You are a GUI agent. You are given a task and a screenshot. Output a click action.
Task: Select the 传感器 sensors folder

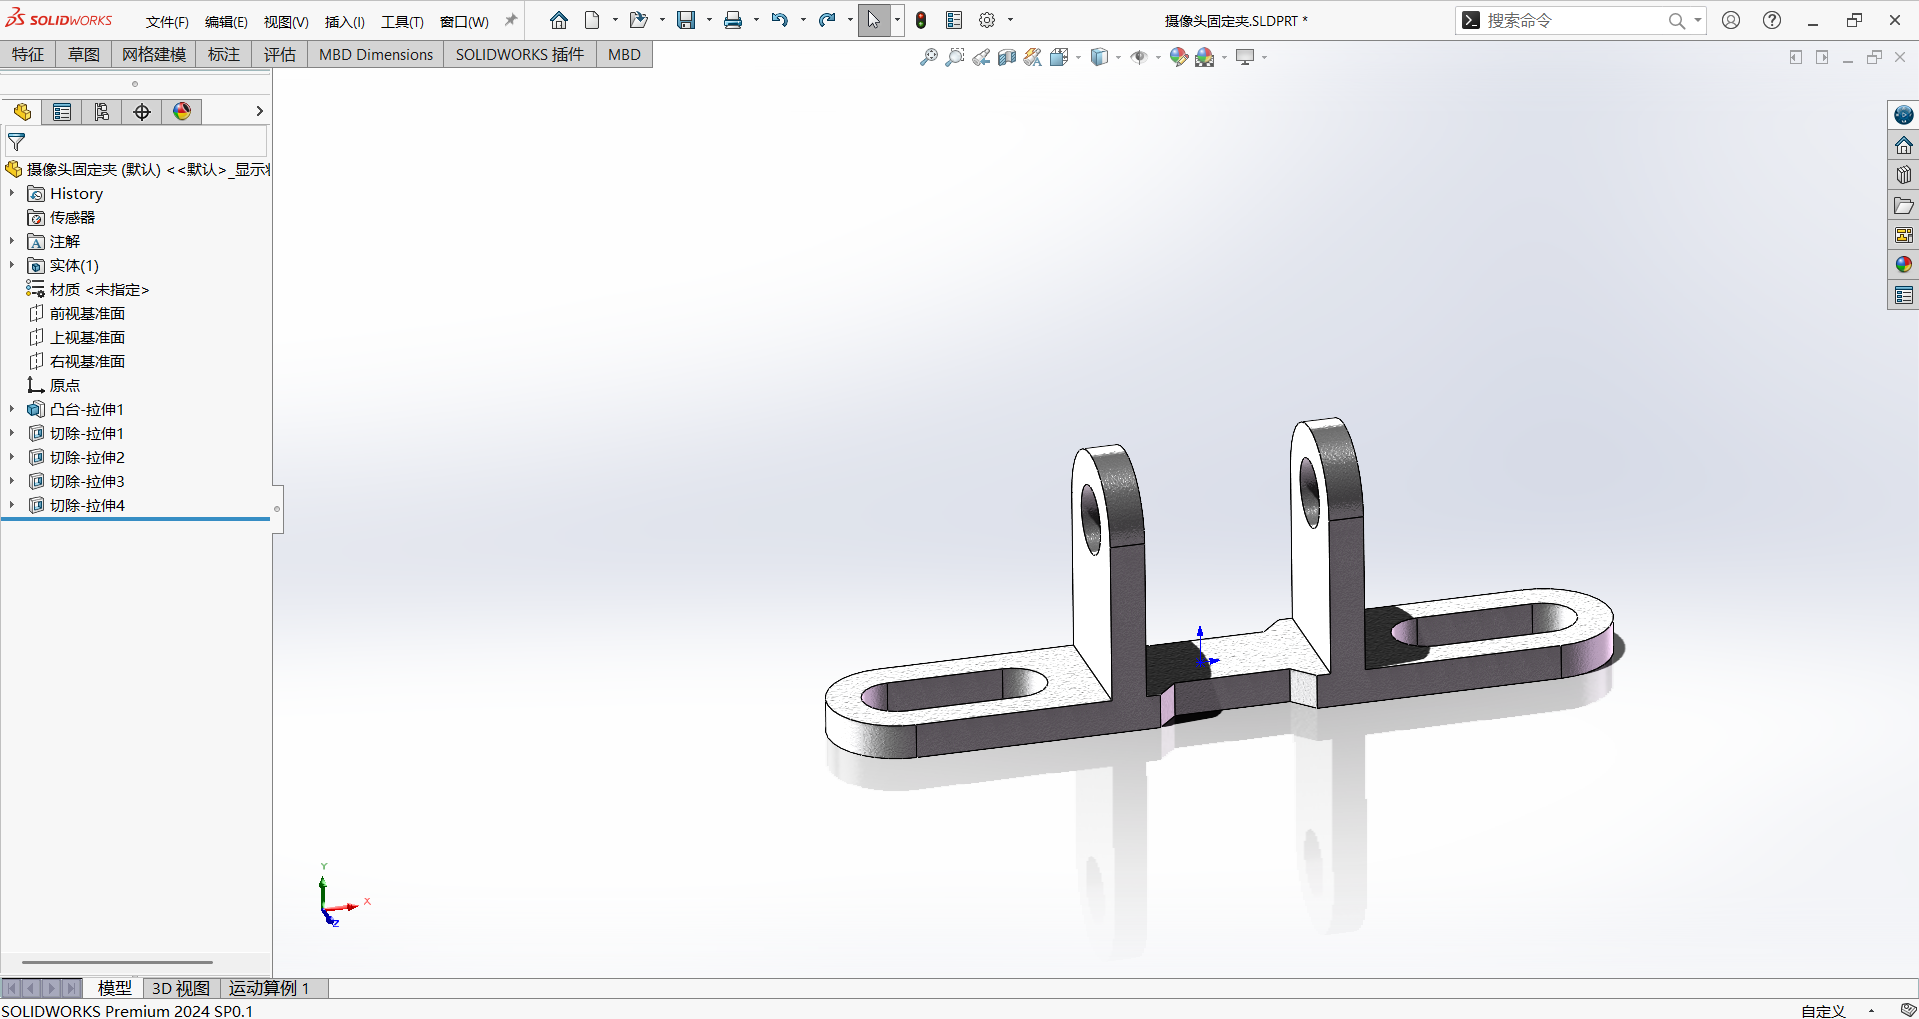point(61,217)
